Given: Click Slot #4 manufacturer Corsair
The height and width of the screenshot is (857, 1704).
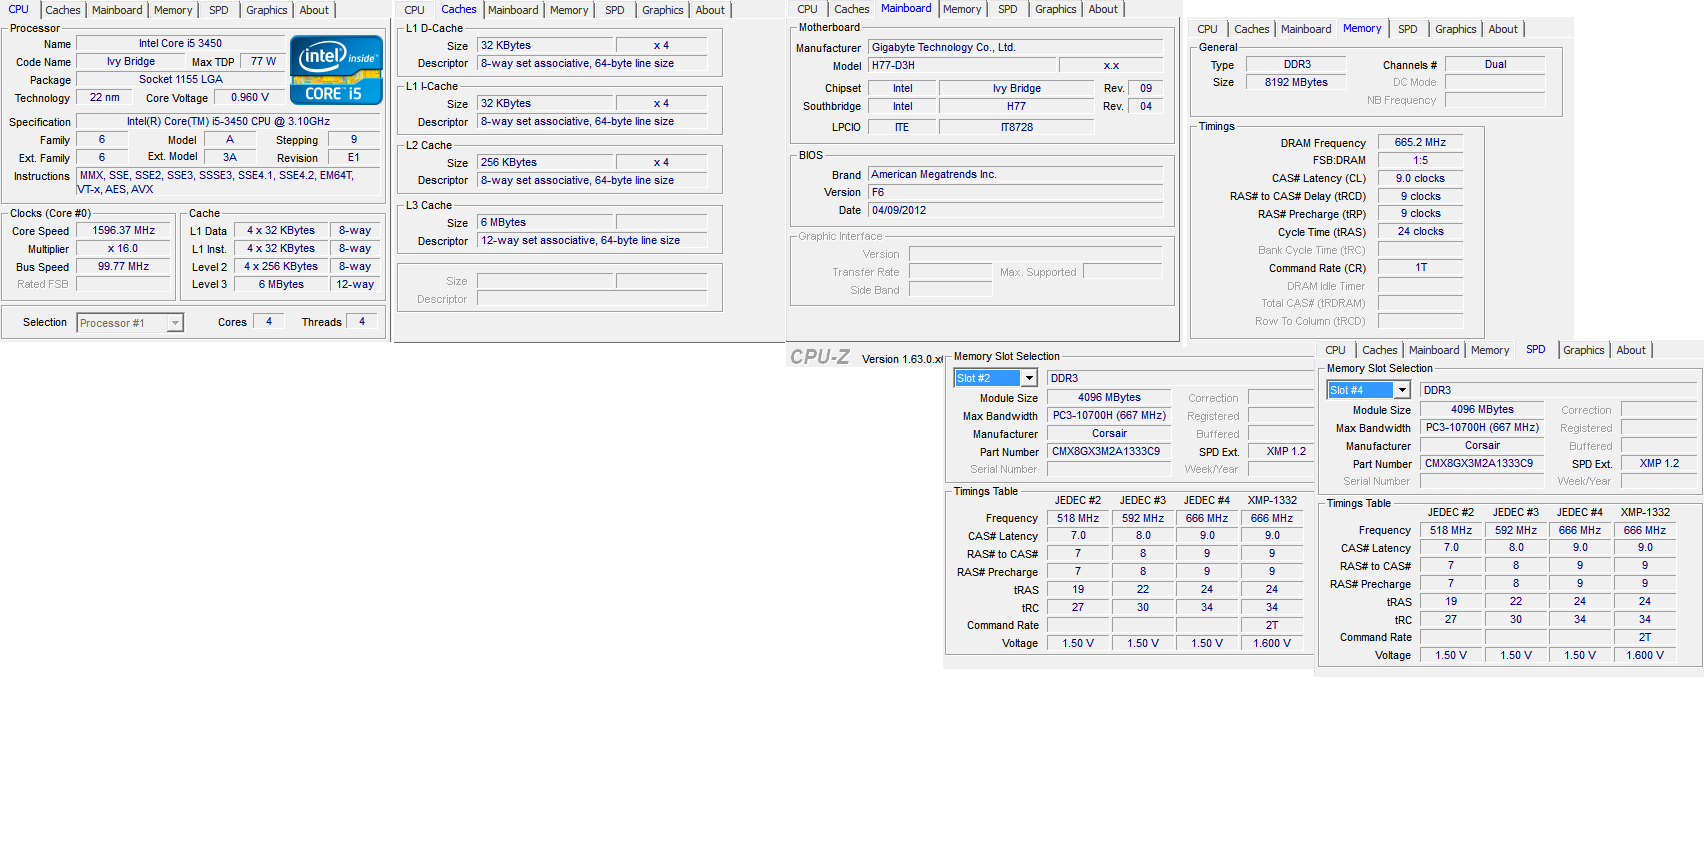Looking at the screenshot, I should (1481, 446).
